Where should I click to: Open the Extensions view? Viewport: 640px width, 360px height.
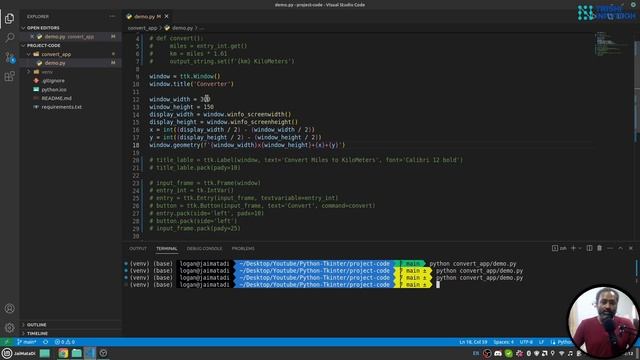[x=9, y=76]
